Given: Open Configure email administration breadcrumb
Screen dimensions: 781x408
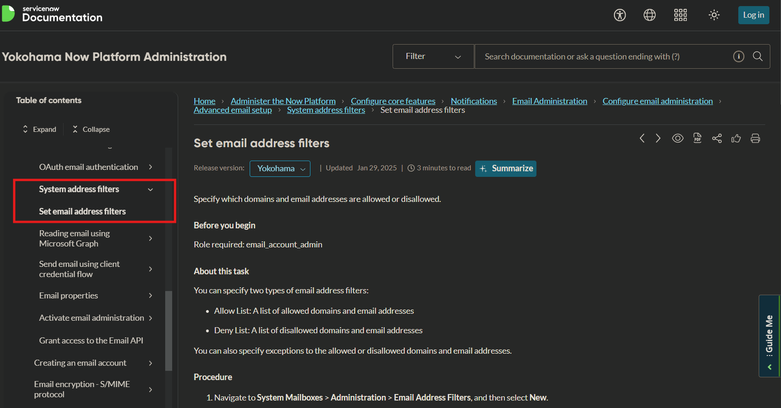Looking at the screenshot, I should [657, 101].
